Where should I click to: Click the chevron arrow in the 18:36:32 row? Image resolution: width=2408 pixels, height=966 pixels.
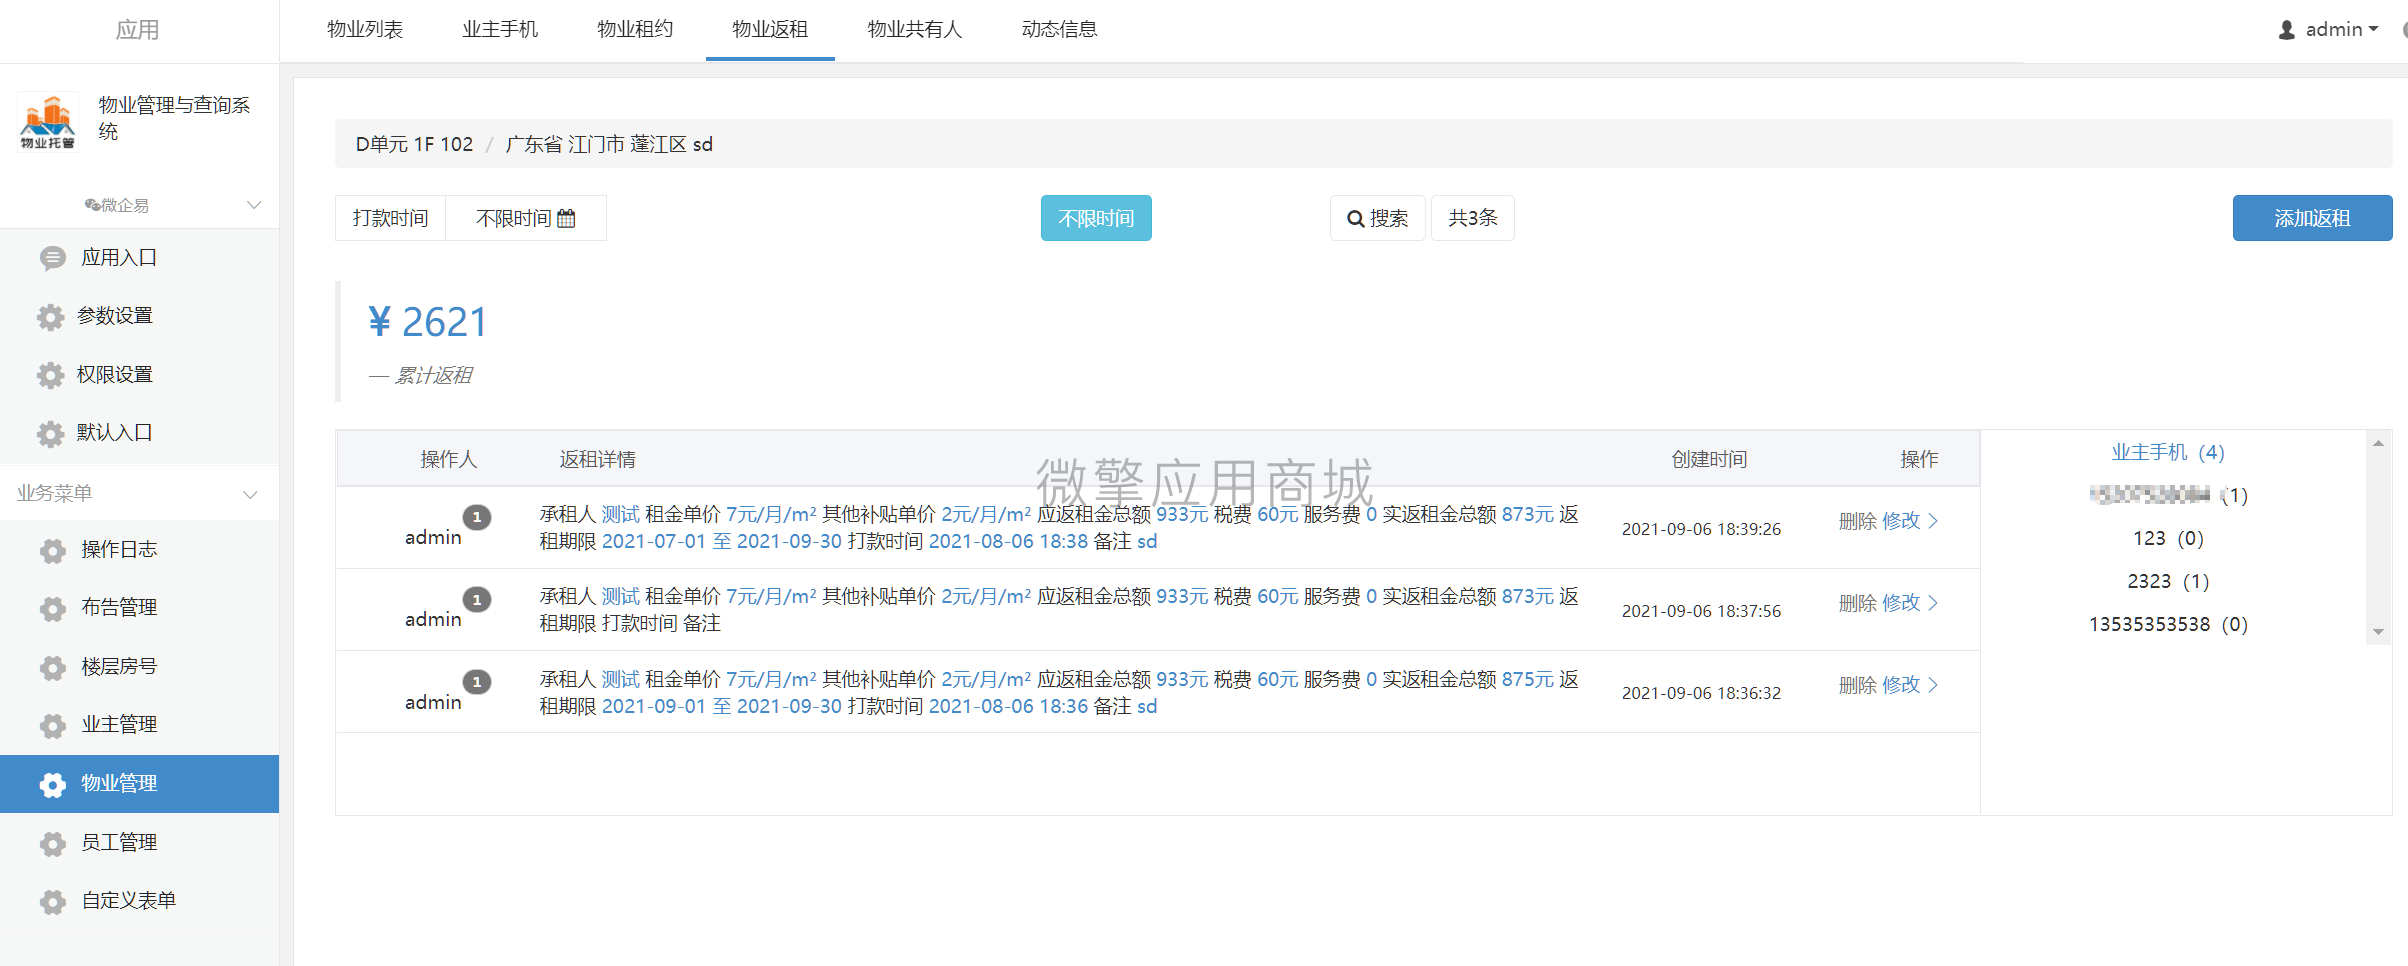(1933, 684)
